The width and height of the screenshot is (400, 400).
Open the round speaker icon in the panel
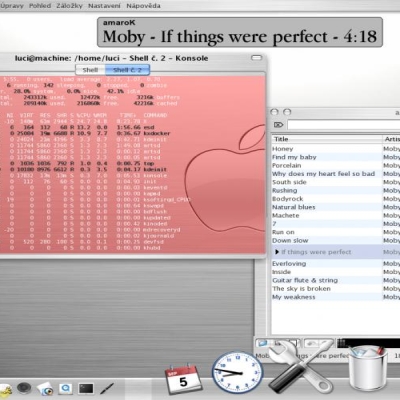[x=24, y=388]
